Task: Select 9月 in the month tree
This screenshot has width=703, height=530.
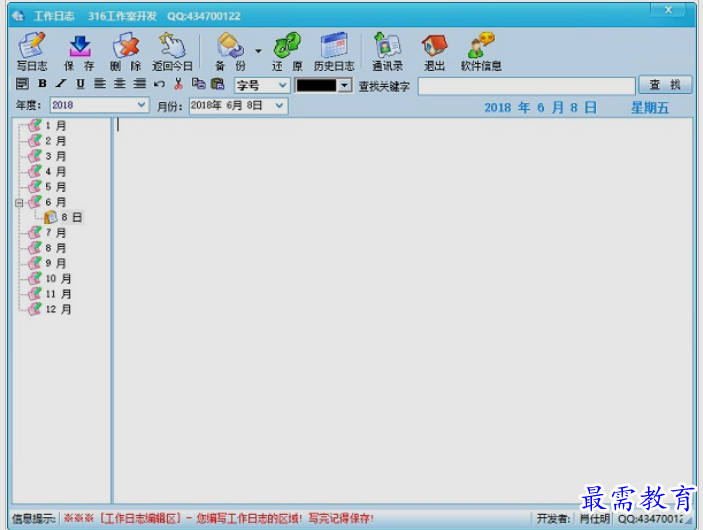Action: (x=56, y=263)
